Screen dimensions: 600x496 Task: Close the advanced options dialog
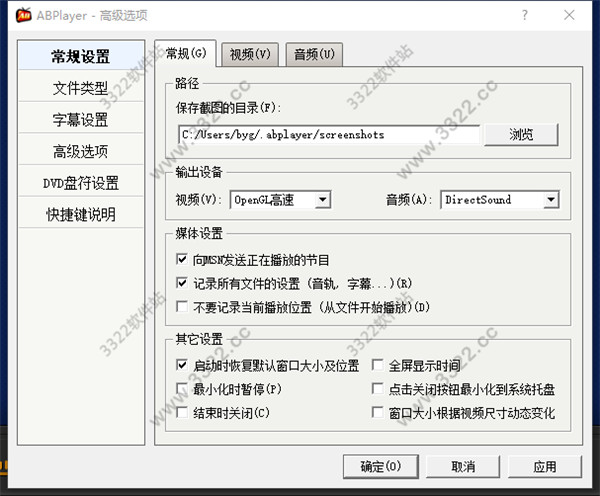(569, 15)
